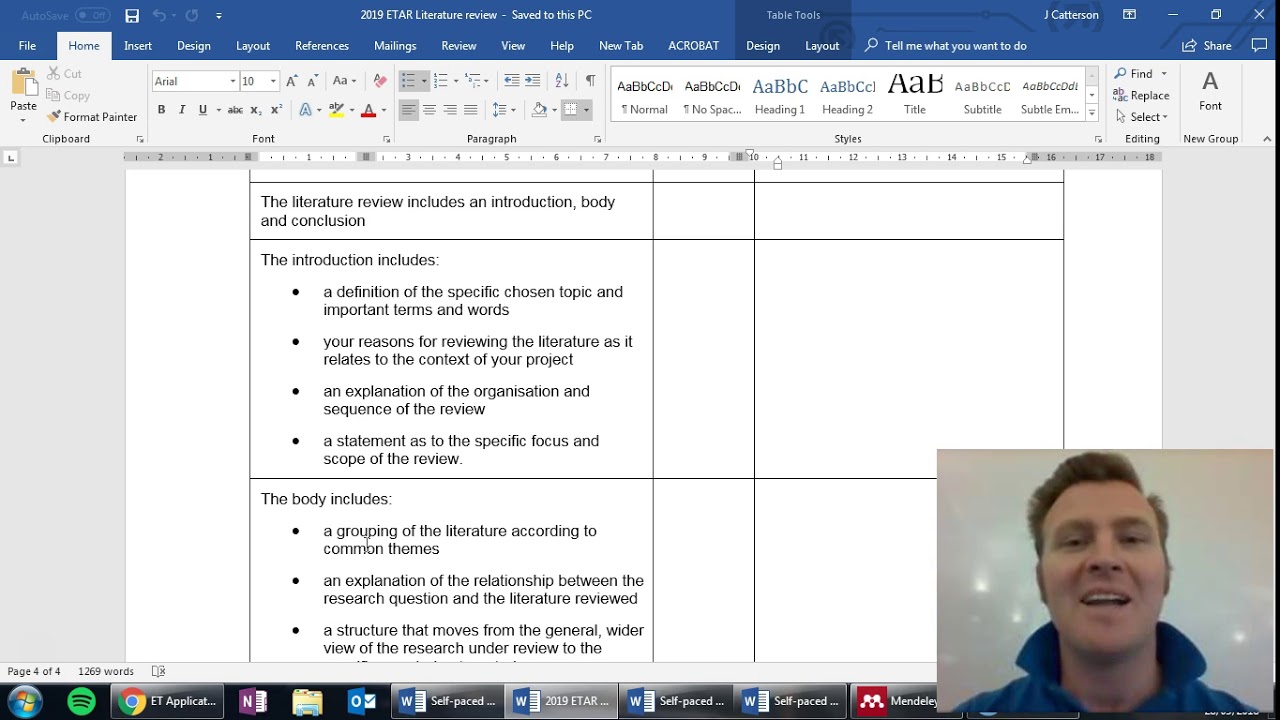Click the Shading paint bucket icon

pos(539,110)
